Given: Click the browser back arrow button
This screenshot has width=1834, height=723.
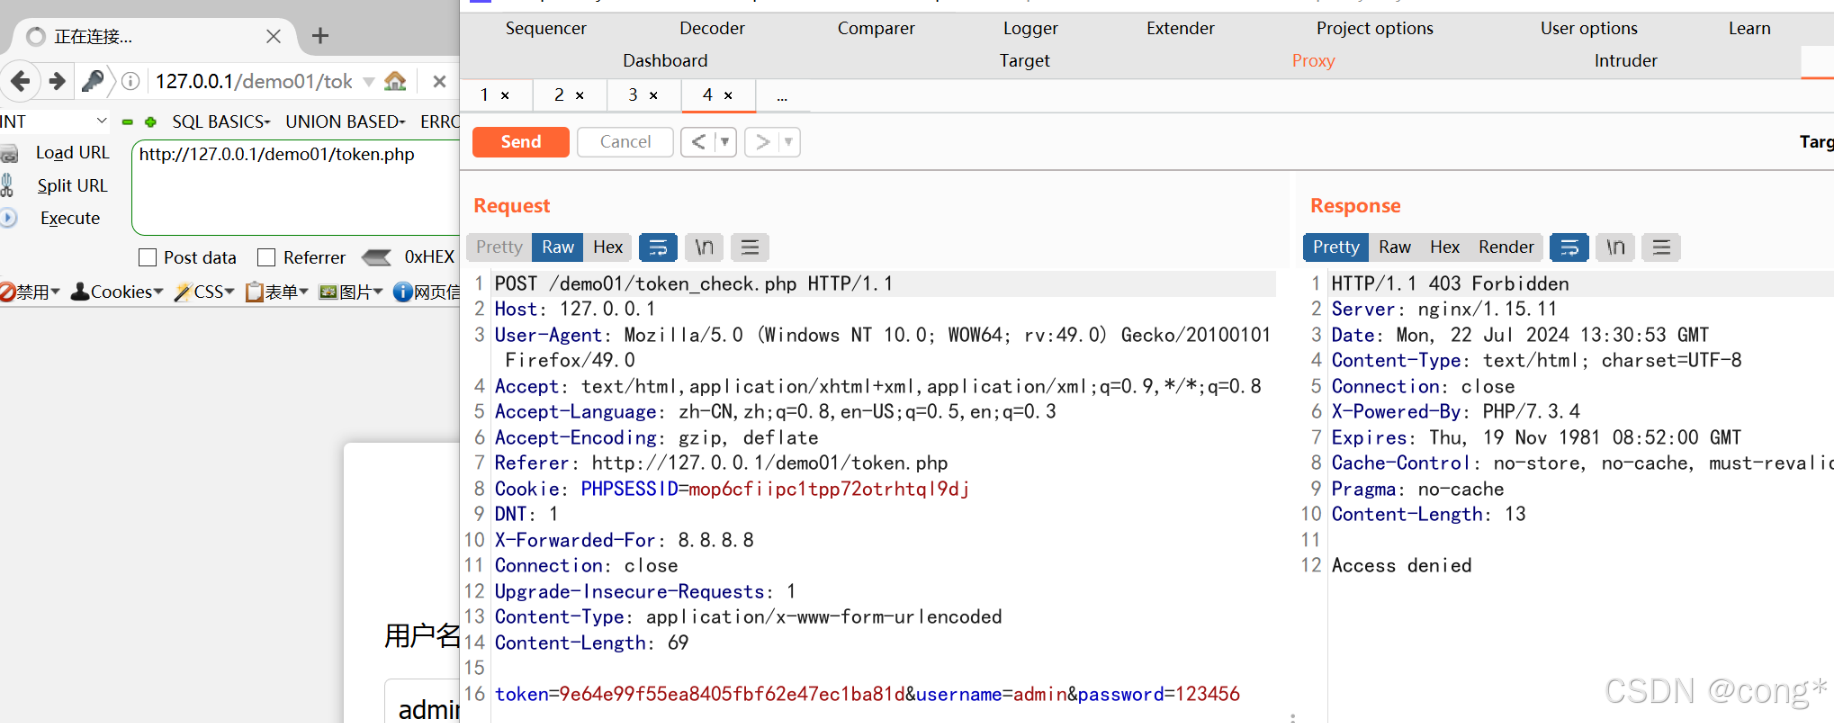Looking at the screenshot, I should click(x=20, y=81).
